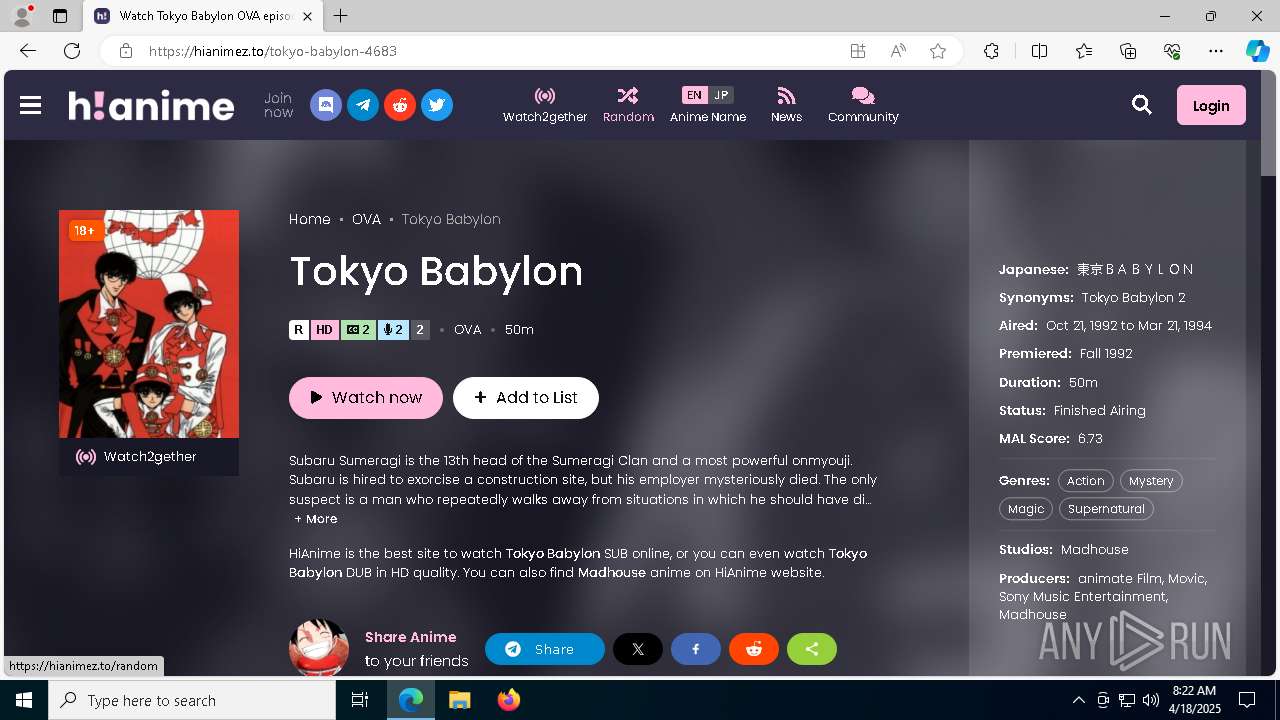The height and width of the screenshot is (720, 1280).
Task: Open Copilot sidebar
Action: [x=1257, y=51]
